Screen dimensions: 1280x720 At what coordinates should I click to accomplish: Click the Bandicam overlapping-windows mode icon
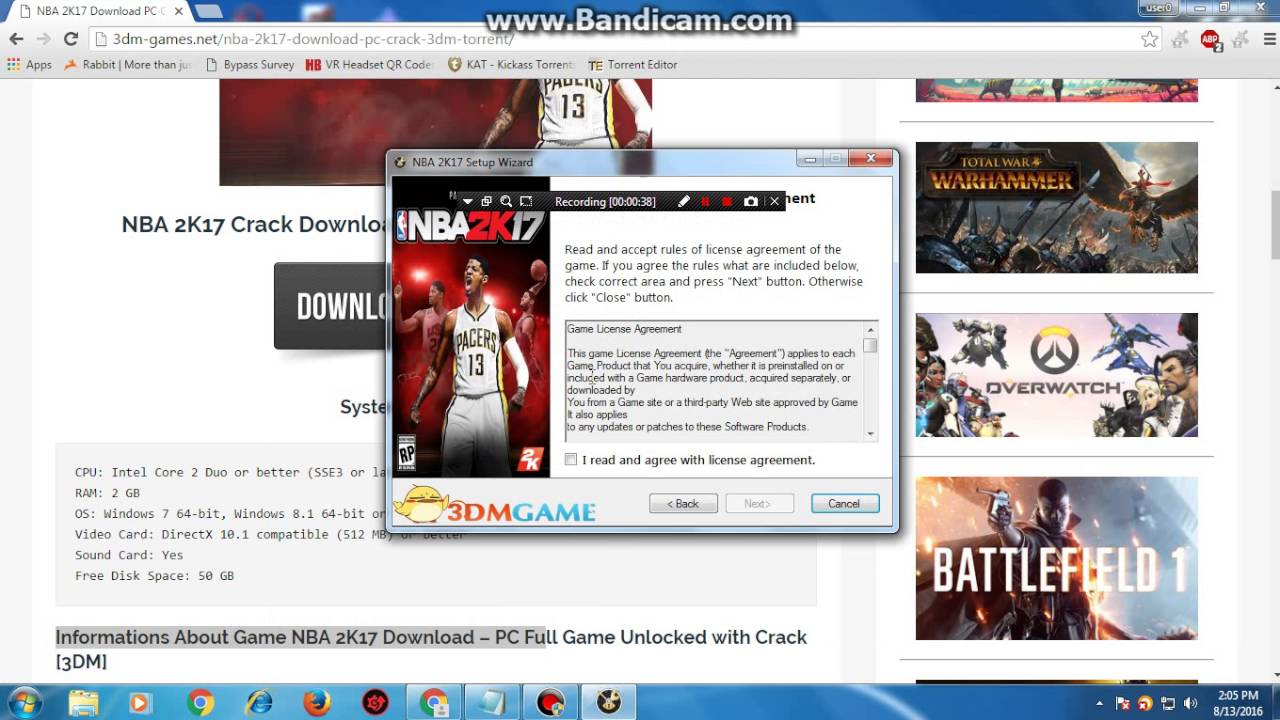(487, 202)
